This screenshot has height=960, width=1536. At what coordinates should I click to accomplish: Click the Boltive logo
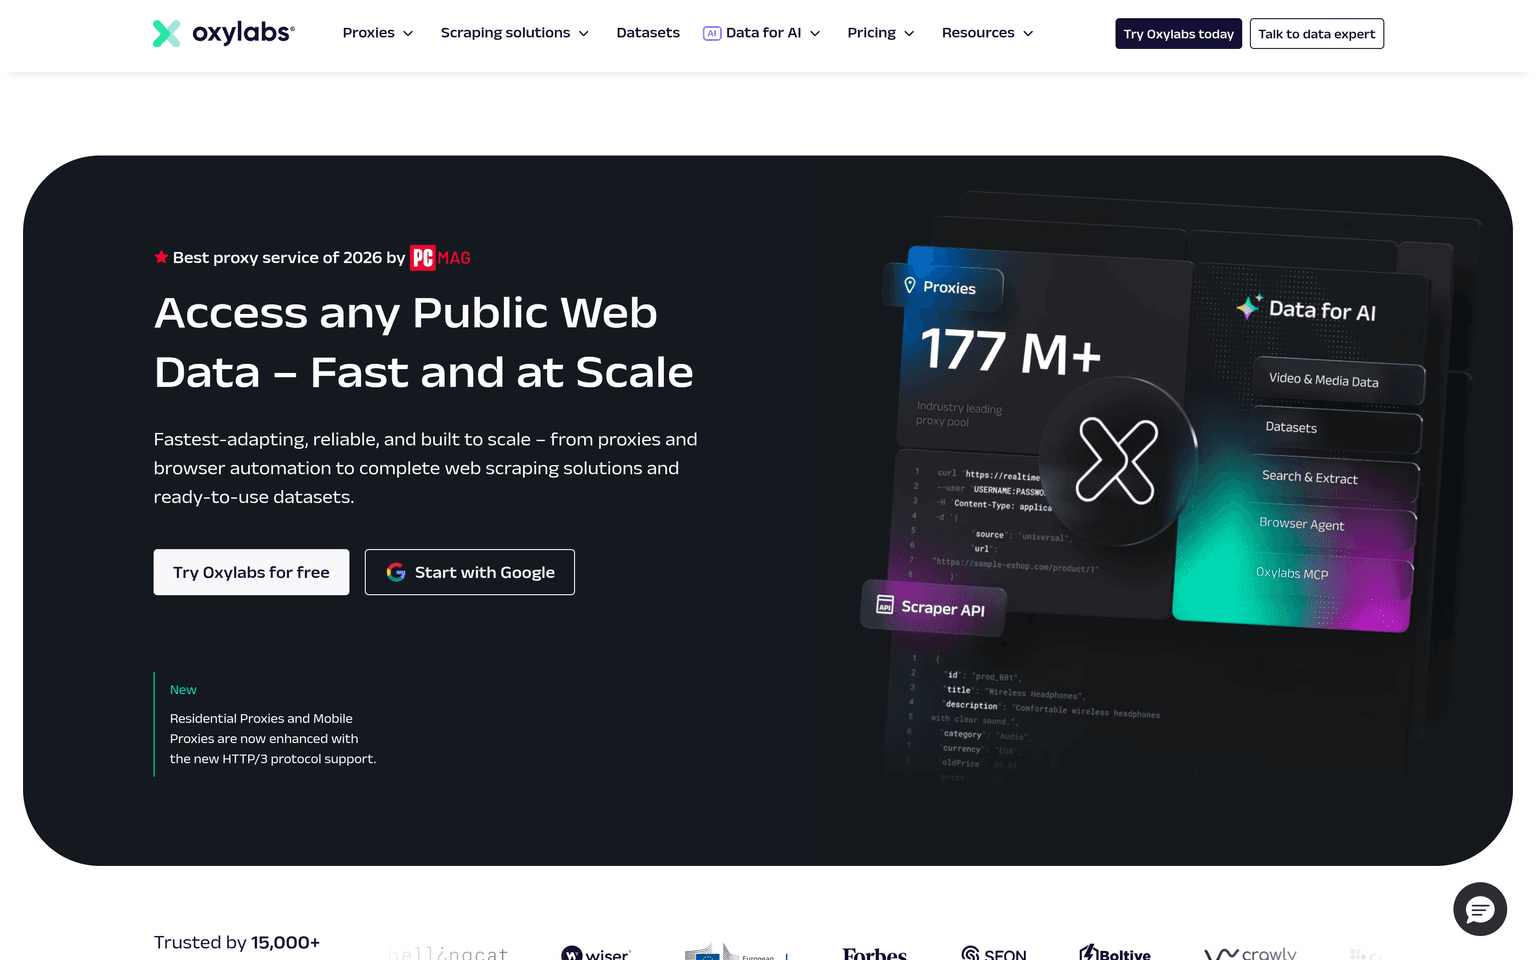pyautogui.click(x=1115, y=953)
